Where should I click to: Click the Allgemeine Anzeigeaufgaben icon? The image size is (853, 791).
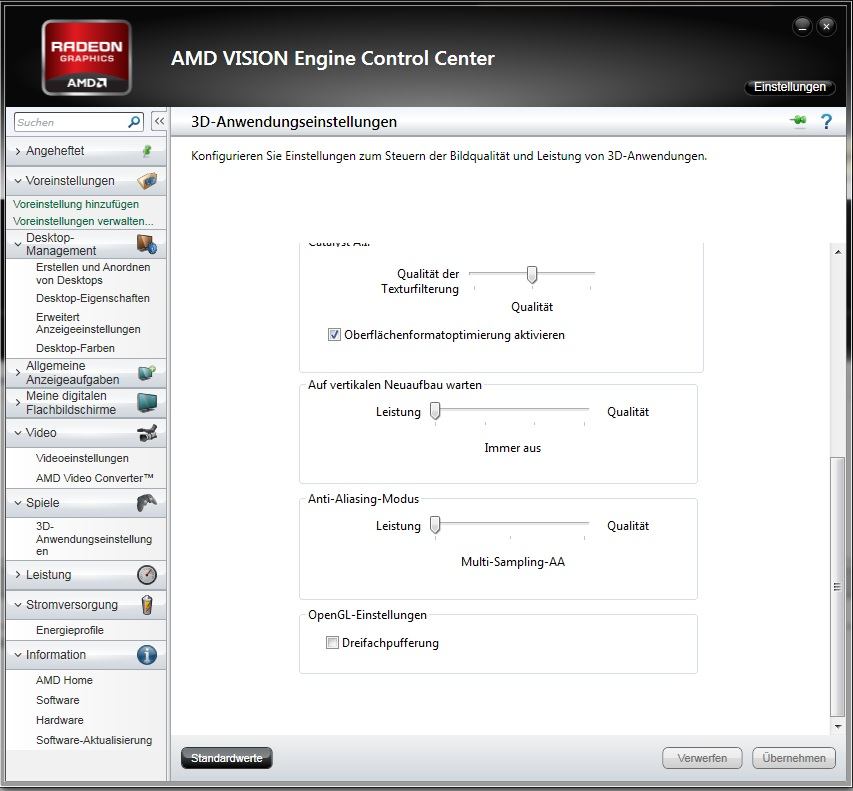pos(147,373)
